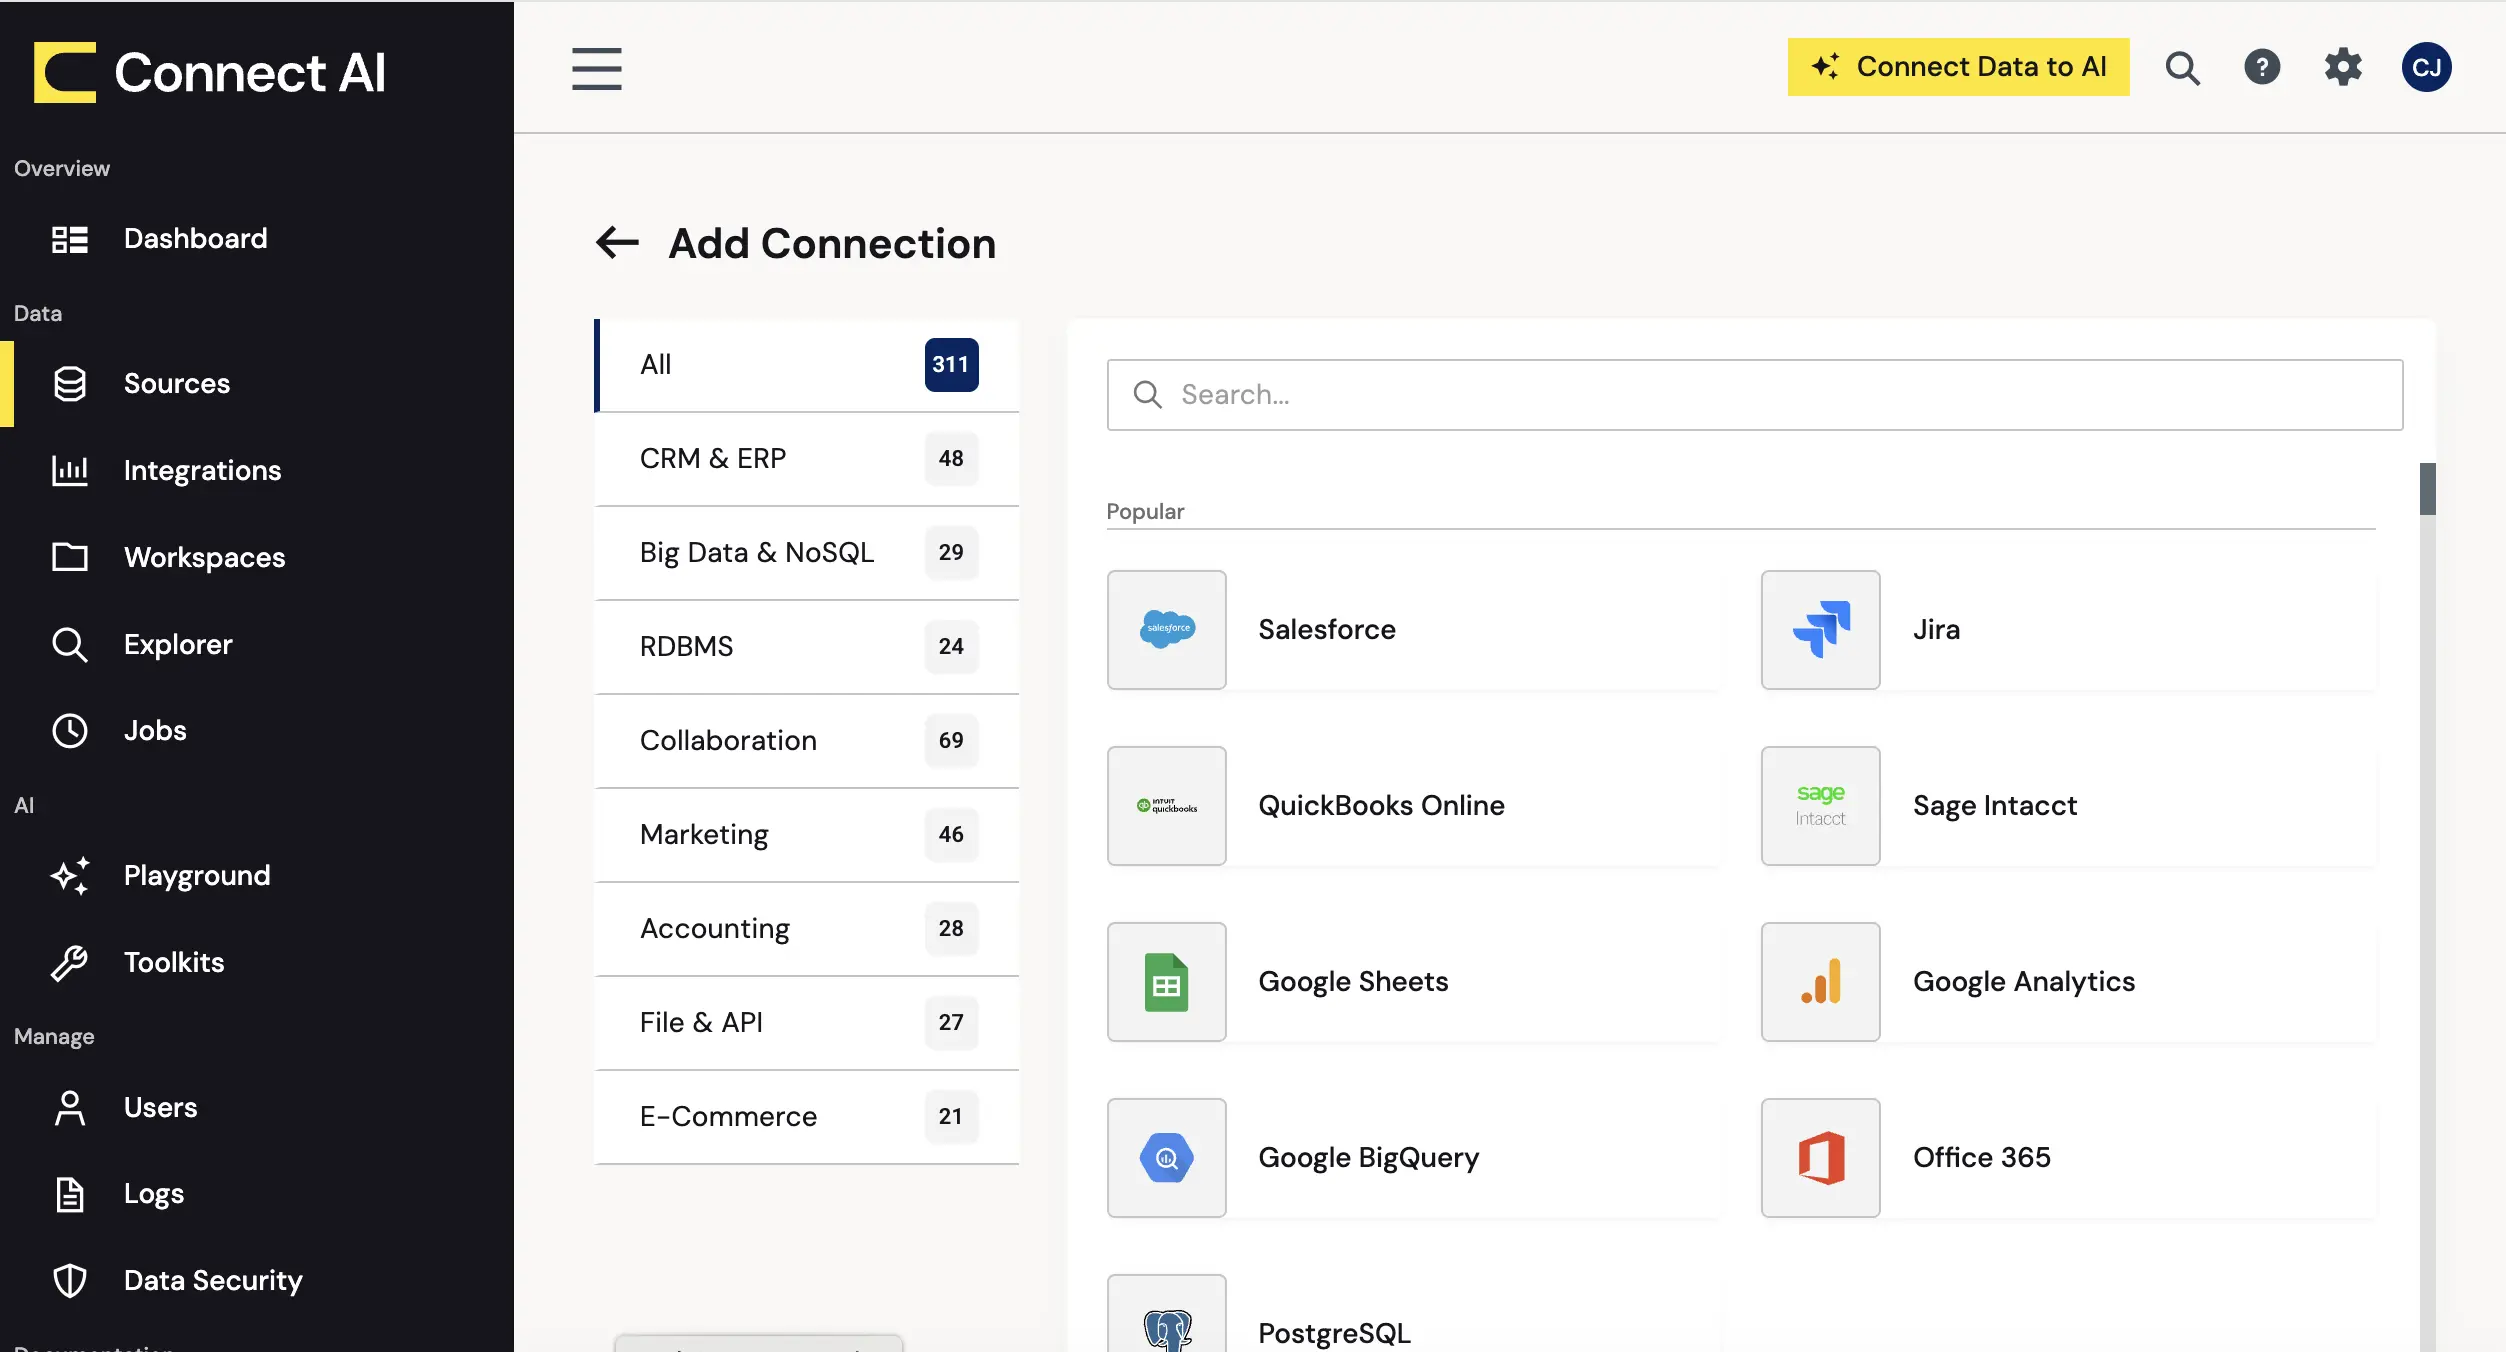
Task: Click the Connect Data to AI button
Action: pos(1958,67)
